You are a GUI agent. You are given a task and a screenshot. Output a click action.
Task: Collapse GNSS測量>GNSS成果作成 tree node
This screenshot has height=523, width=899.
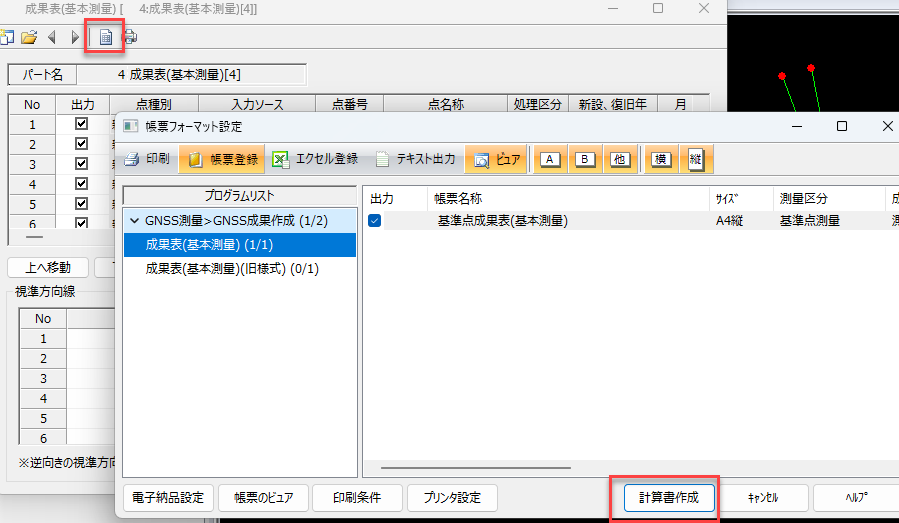pos(134,221)
